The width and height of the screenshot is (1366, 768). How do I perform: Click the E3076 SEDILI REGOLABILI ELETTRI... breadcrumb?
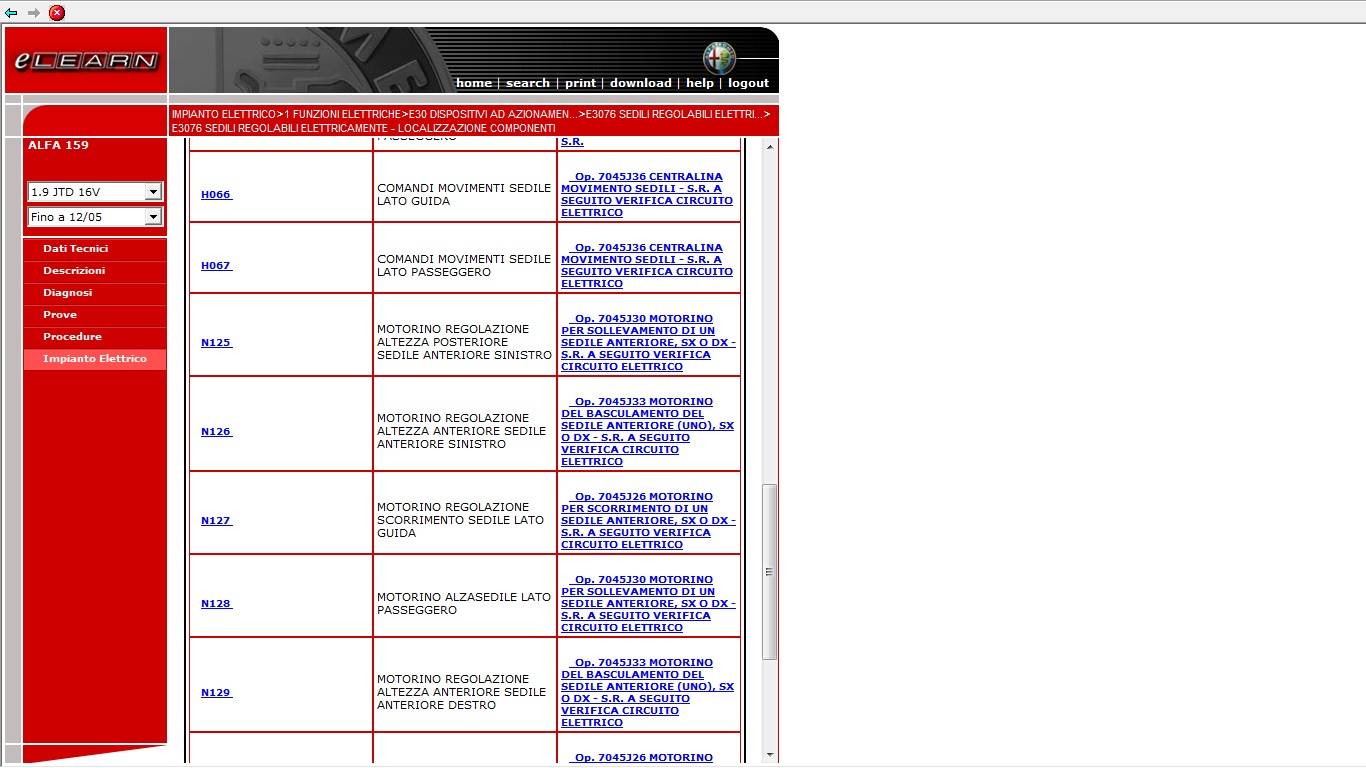click(x=674, y=115)
